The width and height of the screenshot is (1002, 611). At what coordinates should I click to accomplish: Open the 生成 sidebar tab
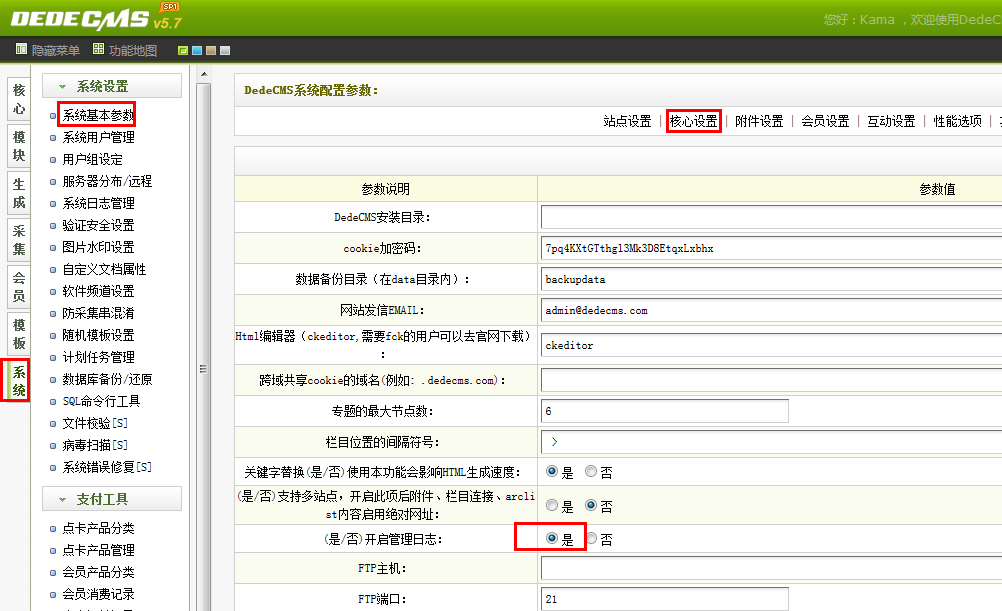tap(19, 193)
